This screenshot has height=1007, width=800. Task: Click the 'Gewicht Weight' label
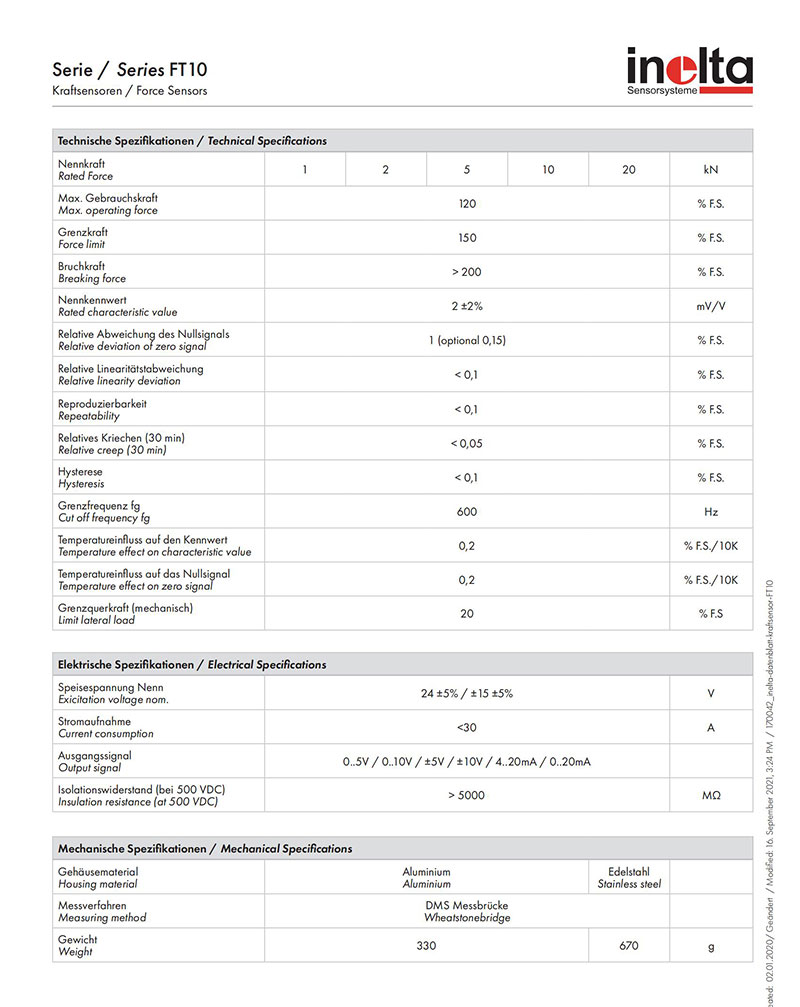point(77,945)
